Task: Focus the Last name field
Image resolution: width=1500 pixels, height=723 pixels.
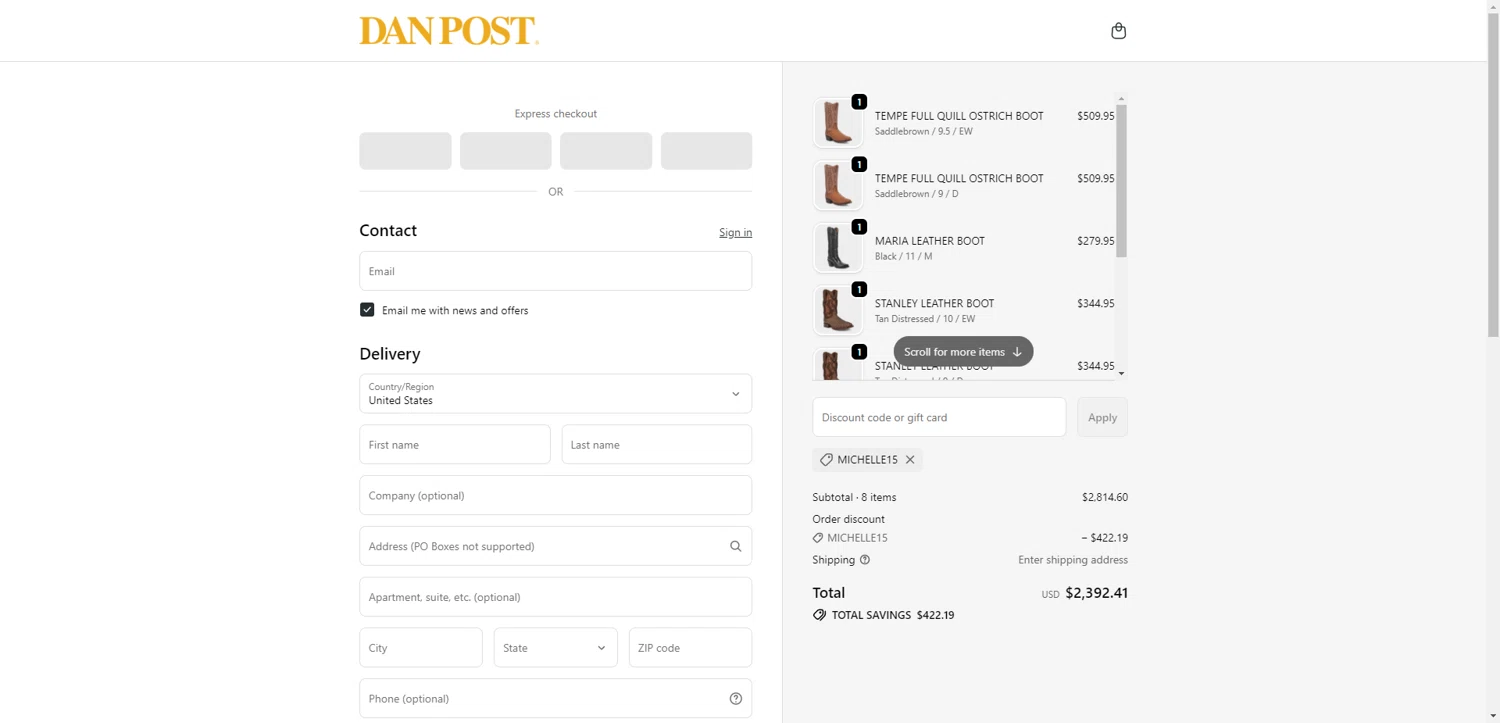Action: pos(656,445)
